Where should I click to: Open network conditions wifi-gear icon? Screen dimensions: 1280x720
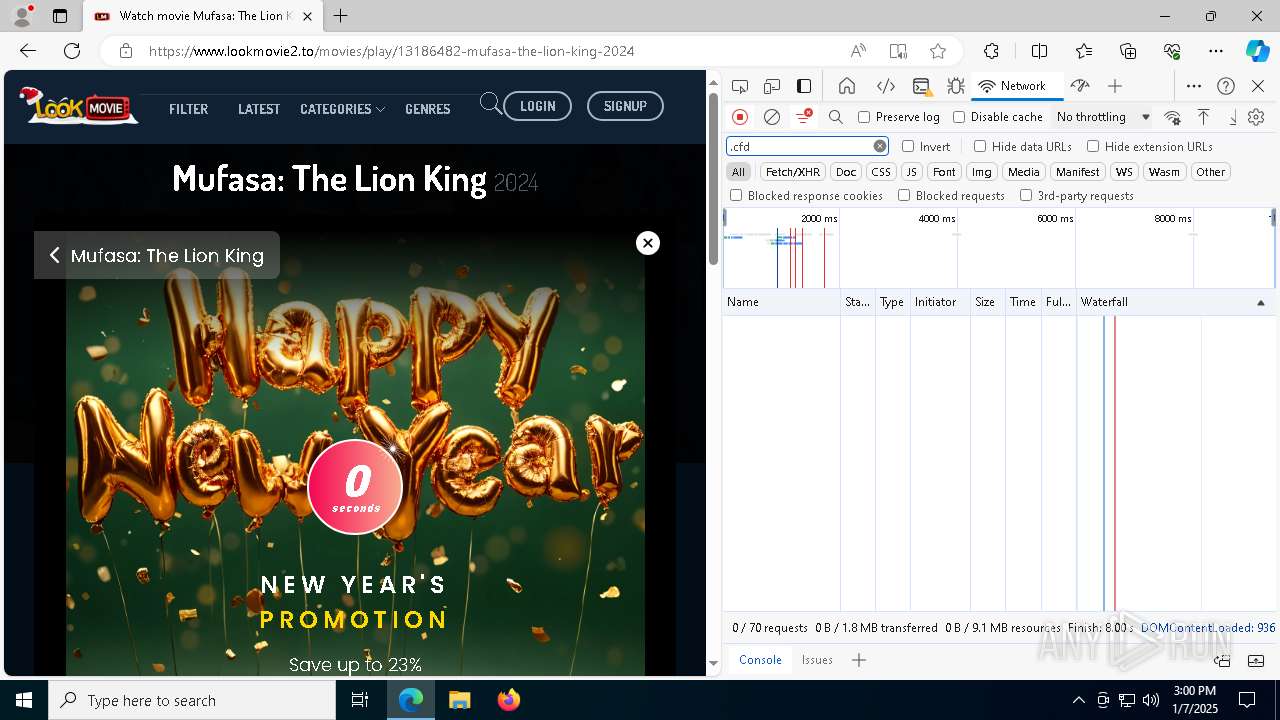pos(1173,117)
